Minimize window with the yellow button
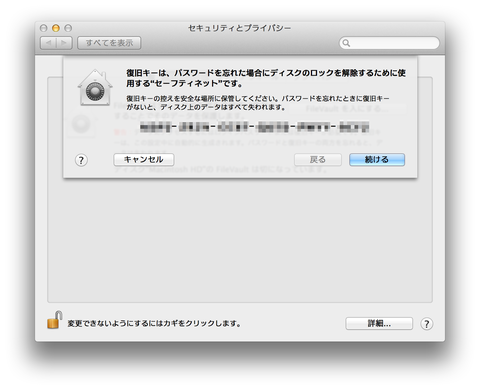This screenshot has height=390, width=480. 56,28
